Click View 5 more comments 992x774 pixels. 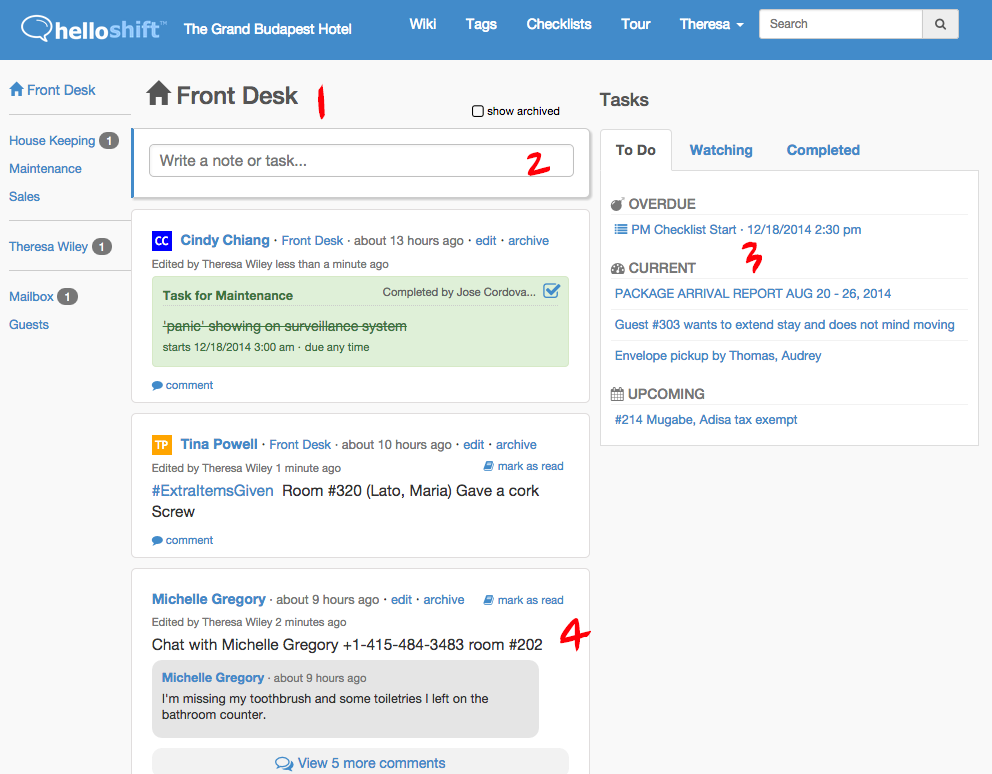[x=360, y=763]
